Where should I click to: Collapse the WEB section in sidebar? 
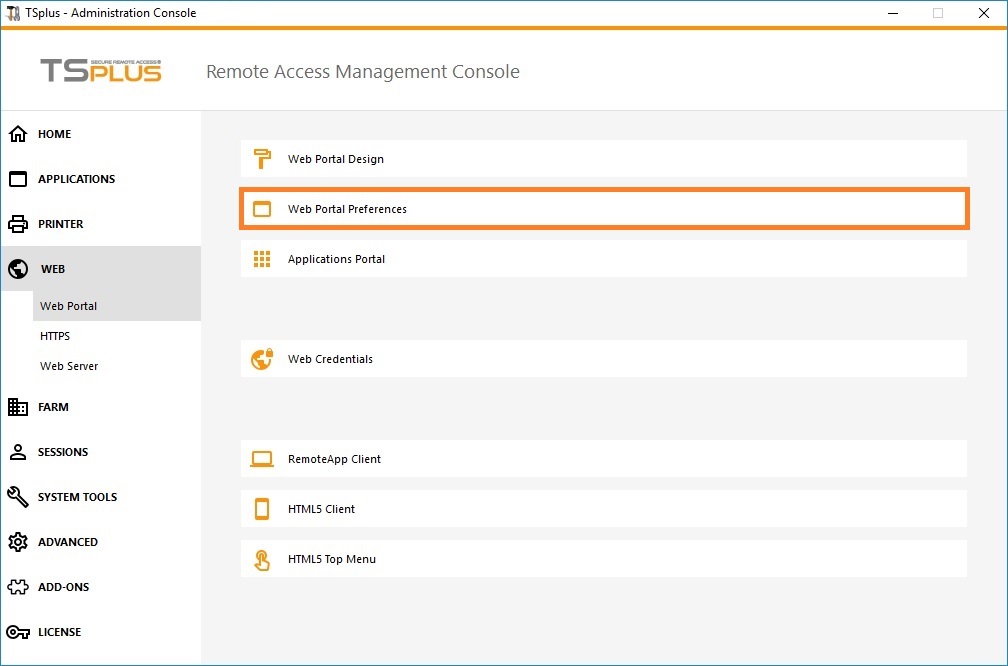(x=53, y=269)
